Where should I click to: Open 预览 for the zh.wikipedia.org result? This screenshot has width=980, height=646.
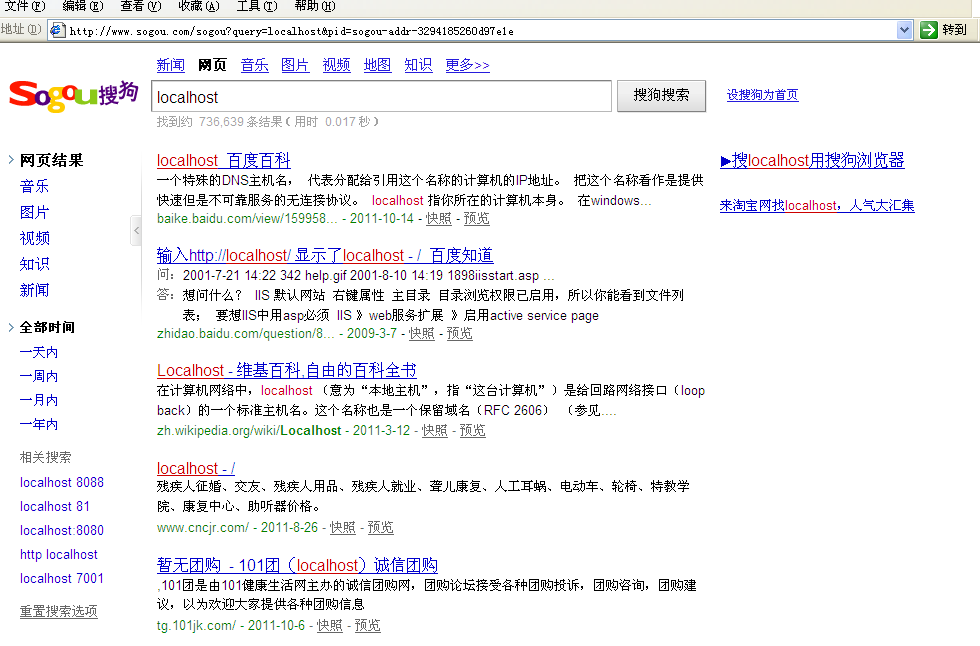[x=472, y=430]
